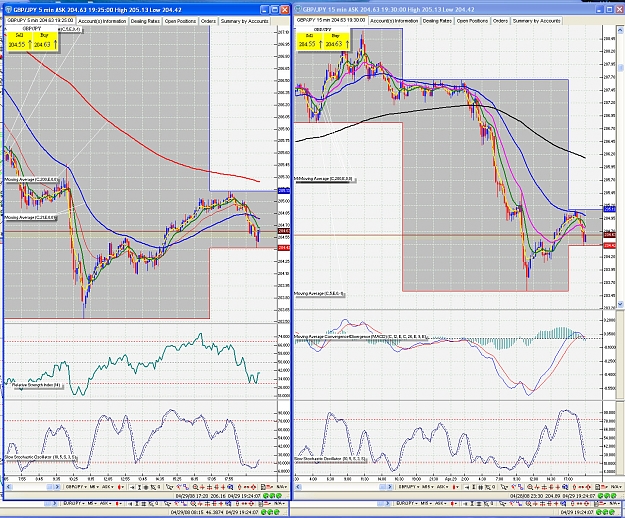Click Buy 204.63 in 5 min window
This screenshot has width=625, height=518.
[45, 41]
